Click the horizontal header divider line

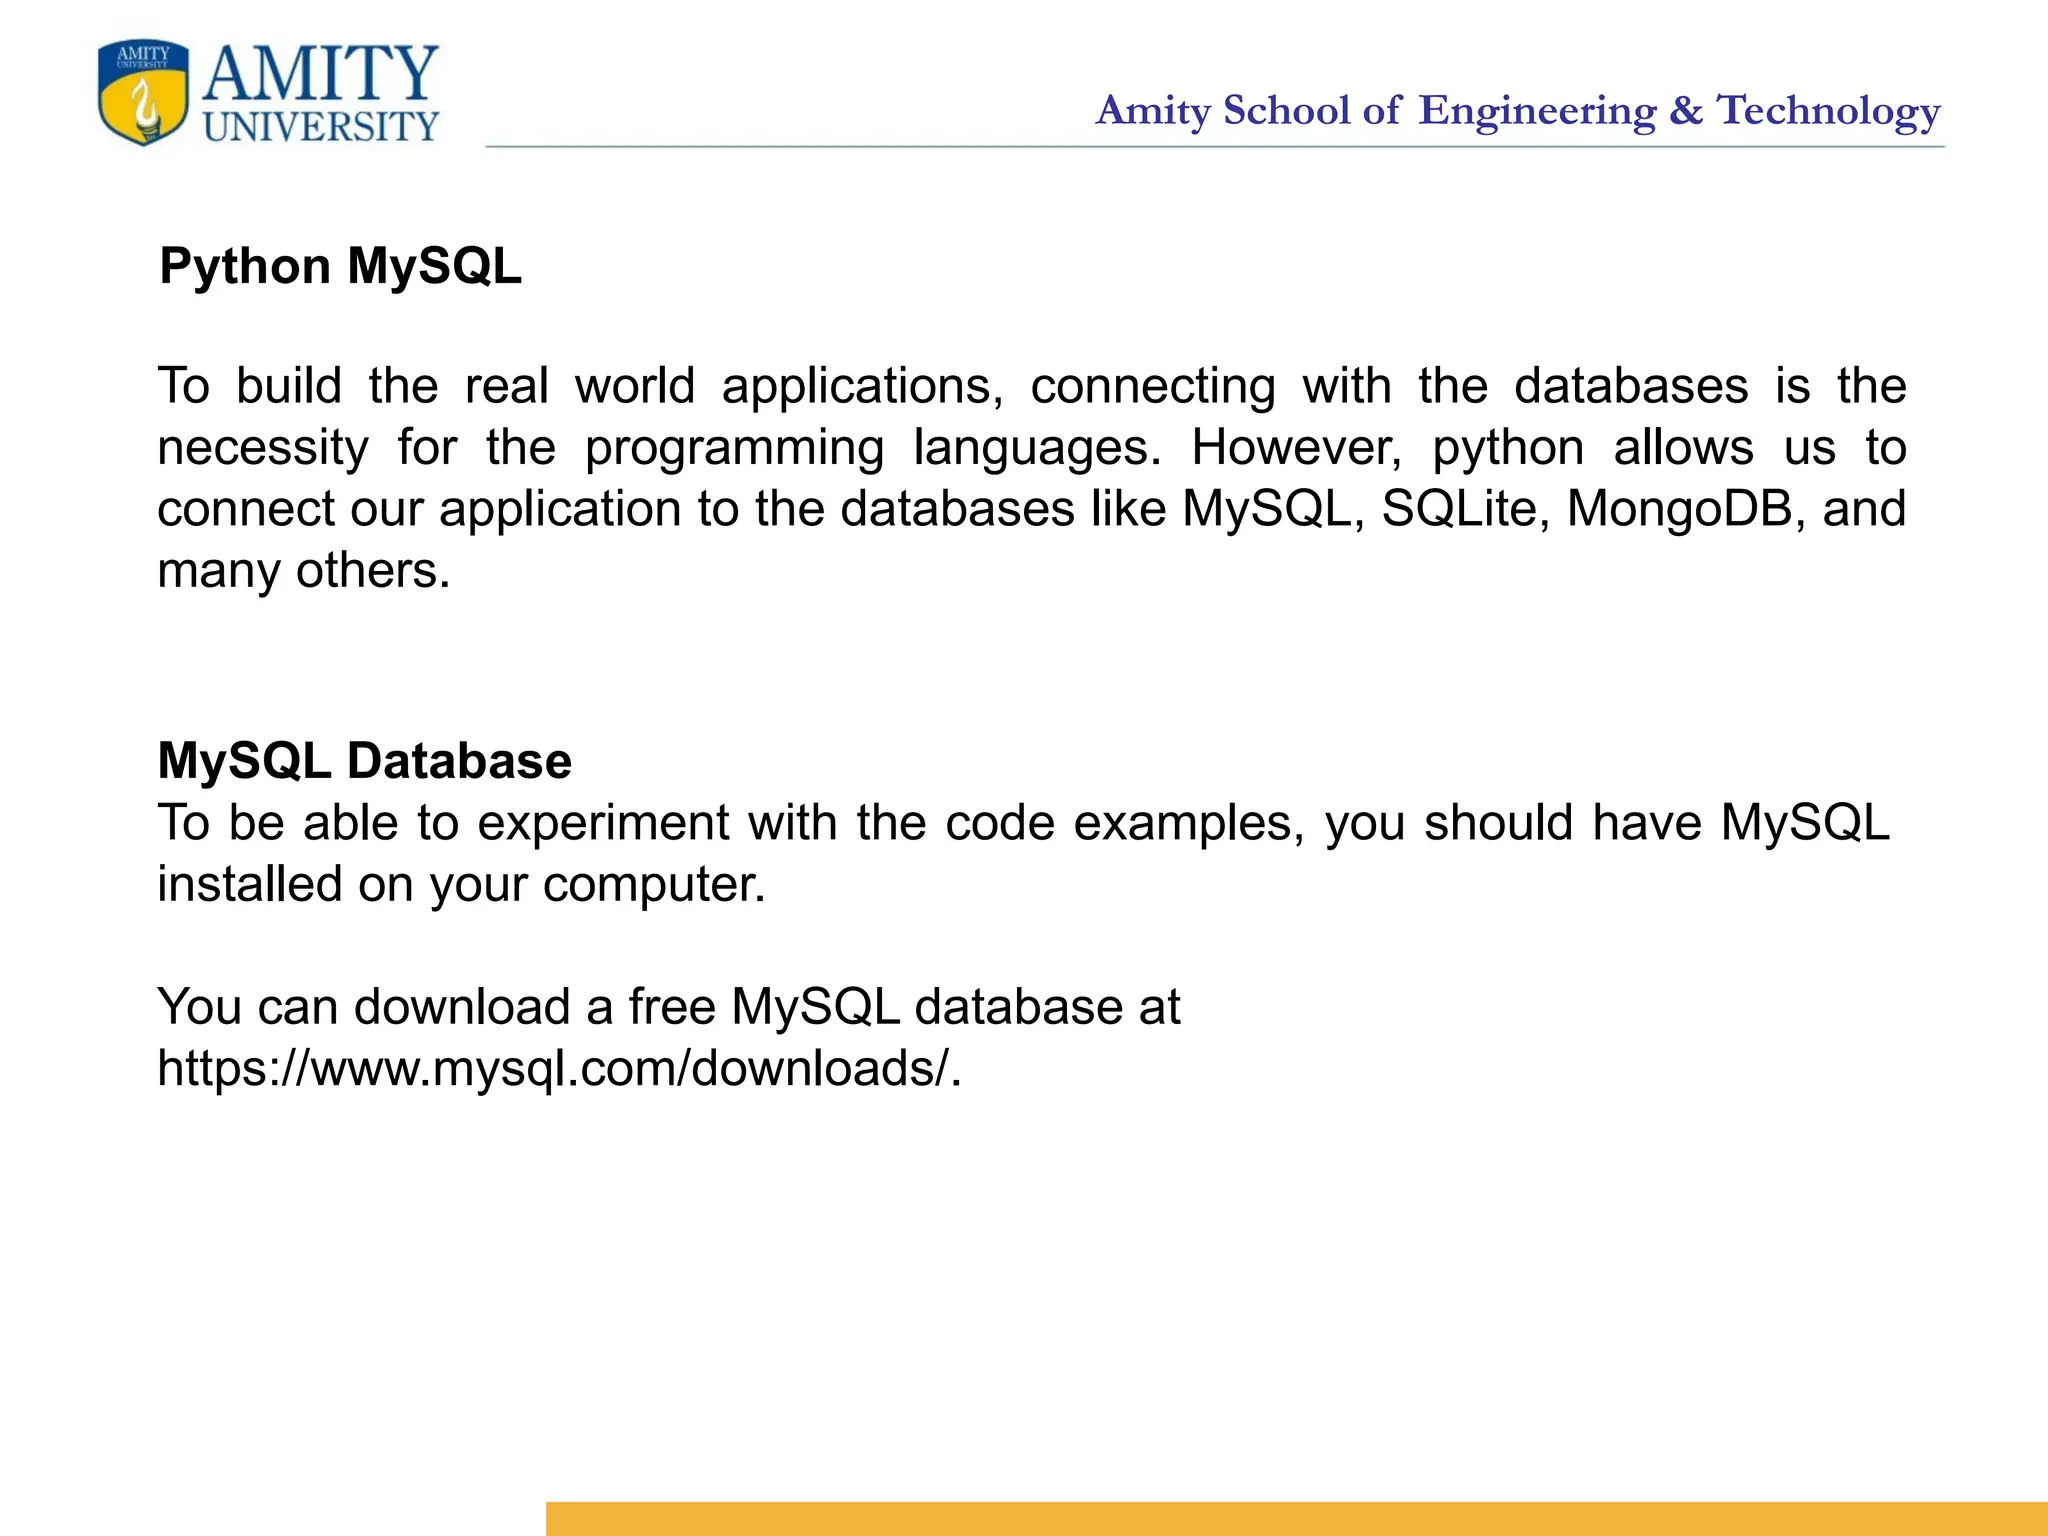tap(1214, 147)
